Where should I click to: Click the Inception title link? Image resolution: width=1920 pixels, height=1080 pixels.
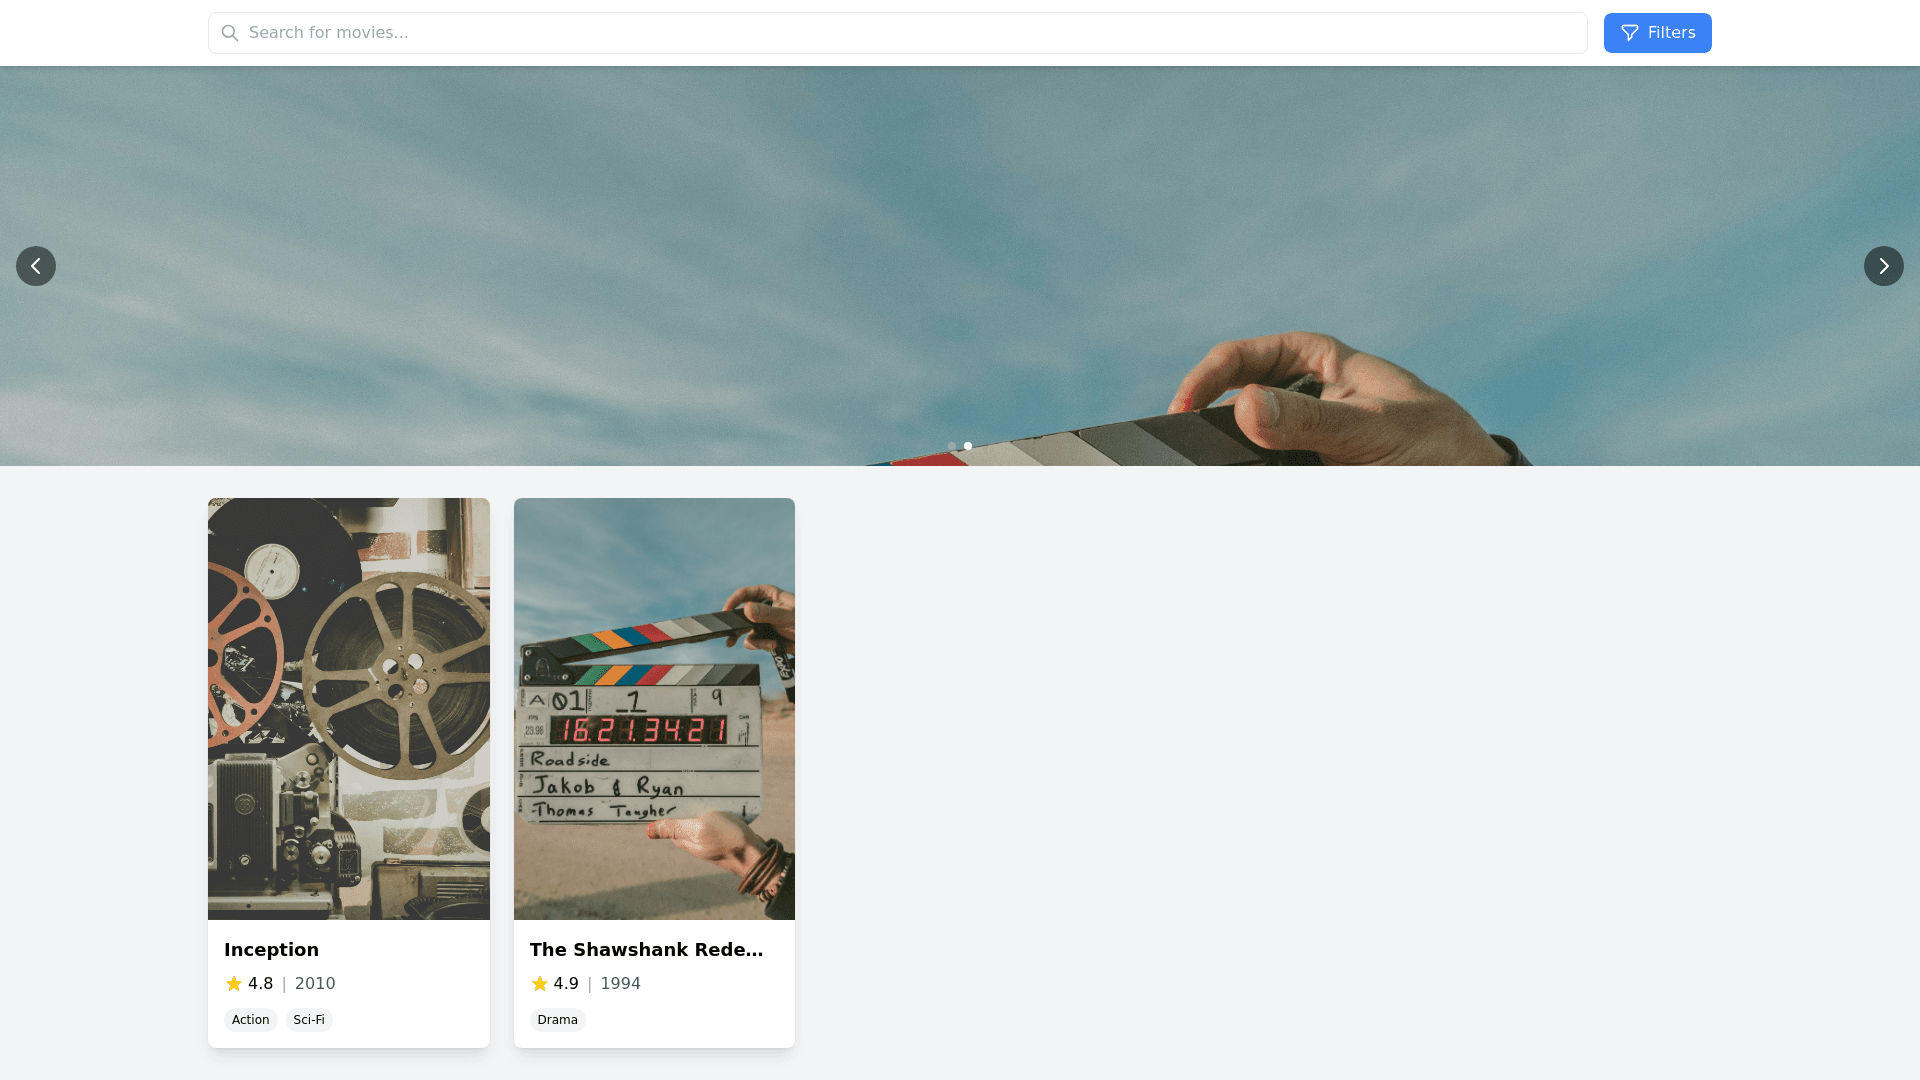click(271, 950)
